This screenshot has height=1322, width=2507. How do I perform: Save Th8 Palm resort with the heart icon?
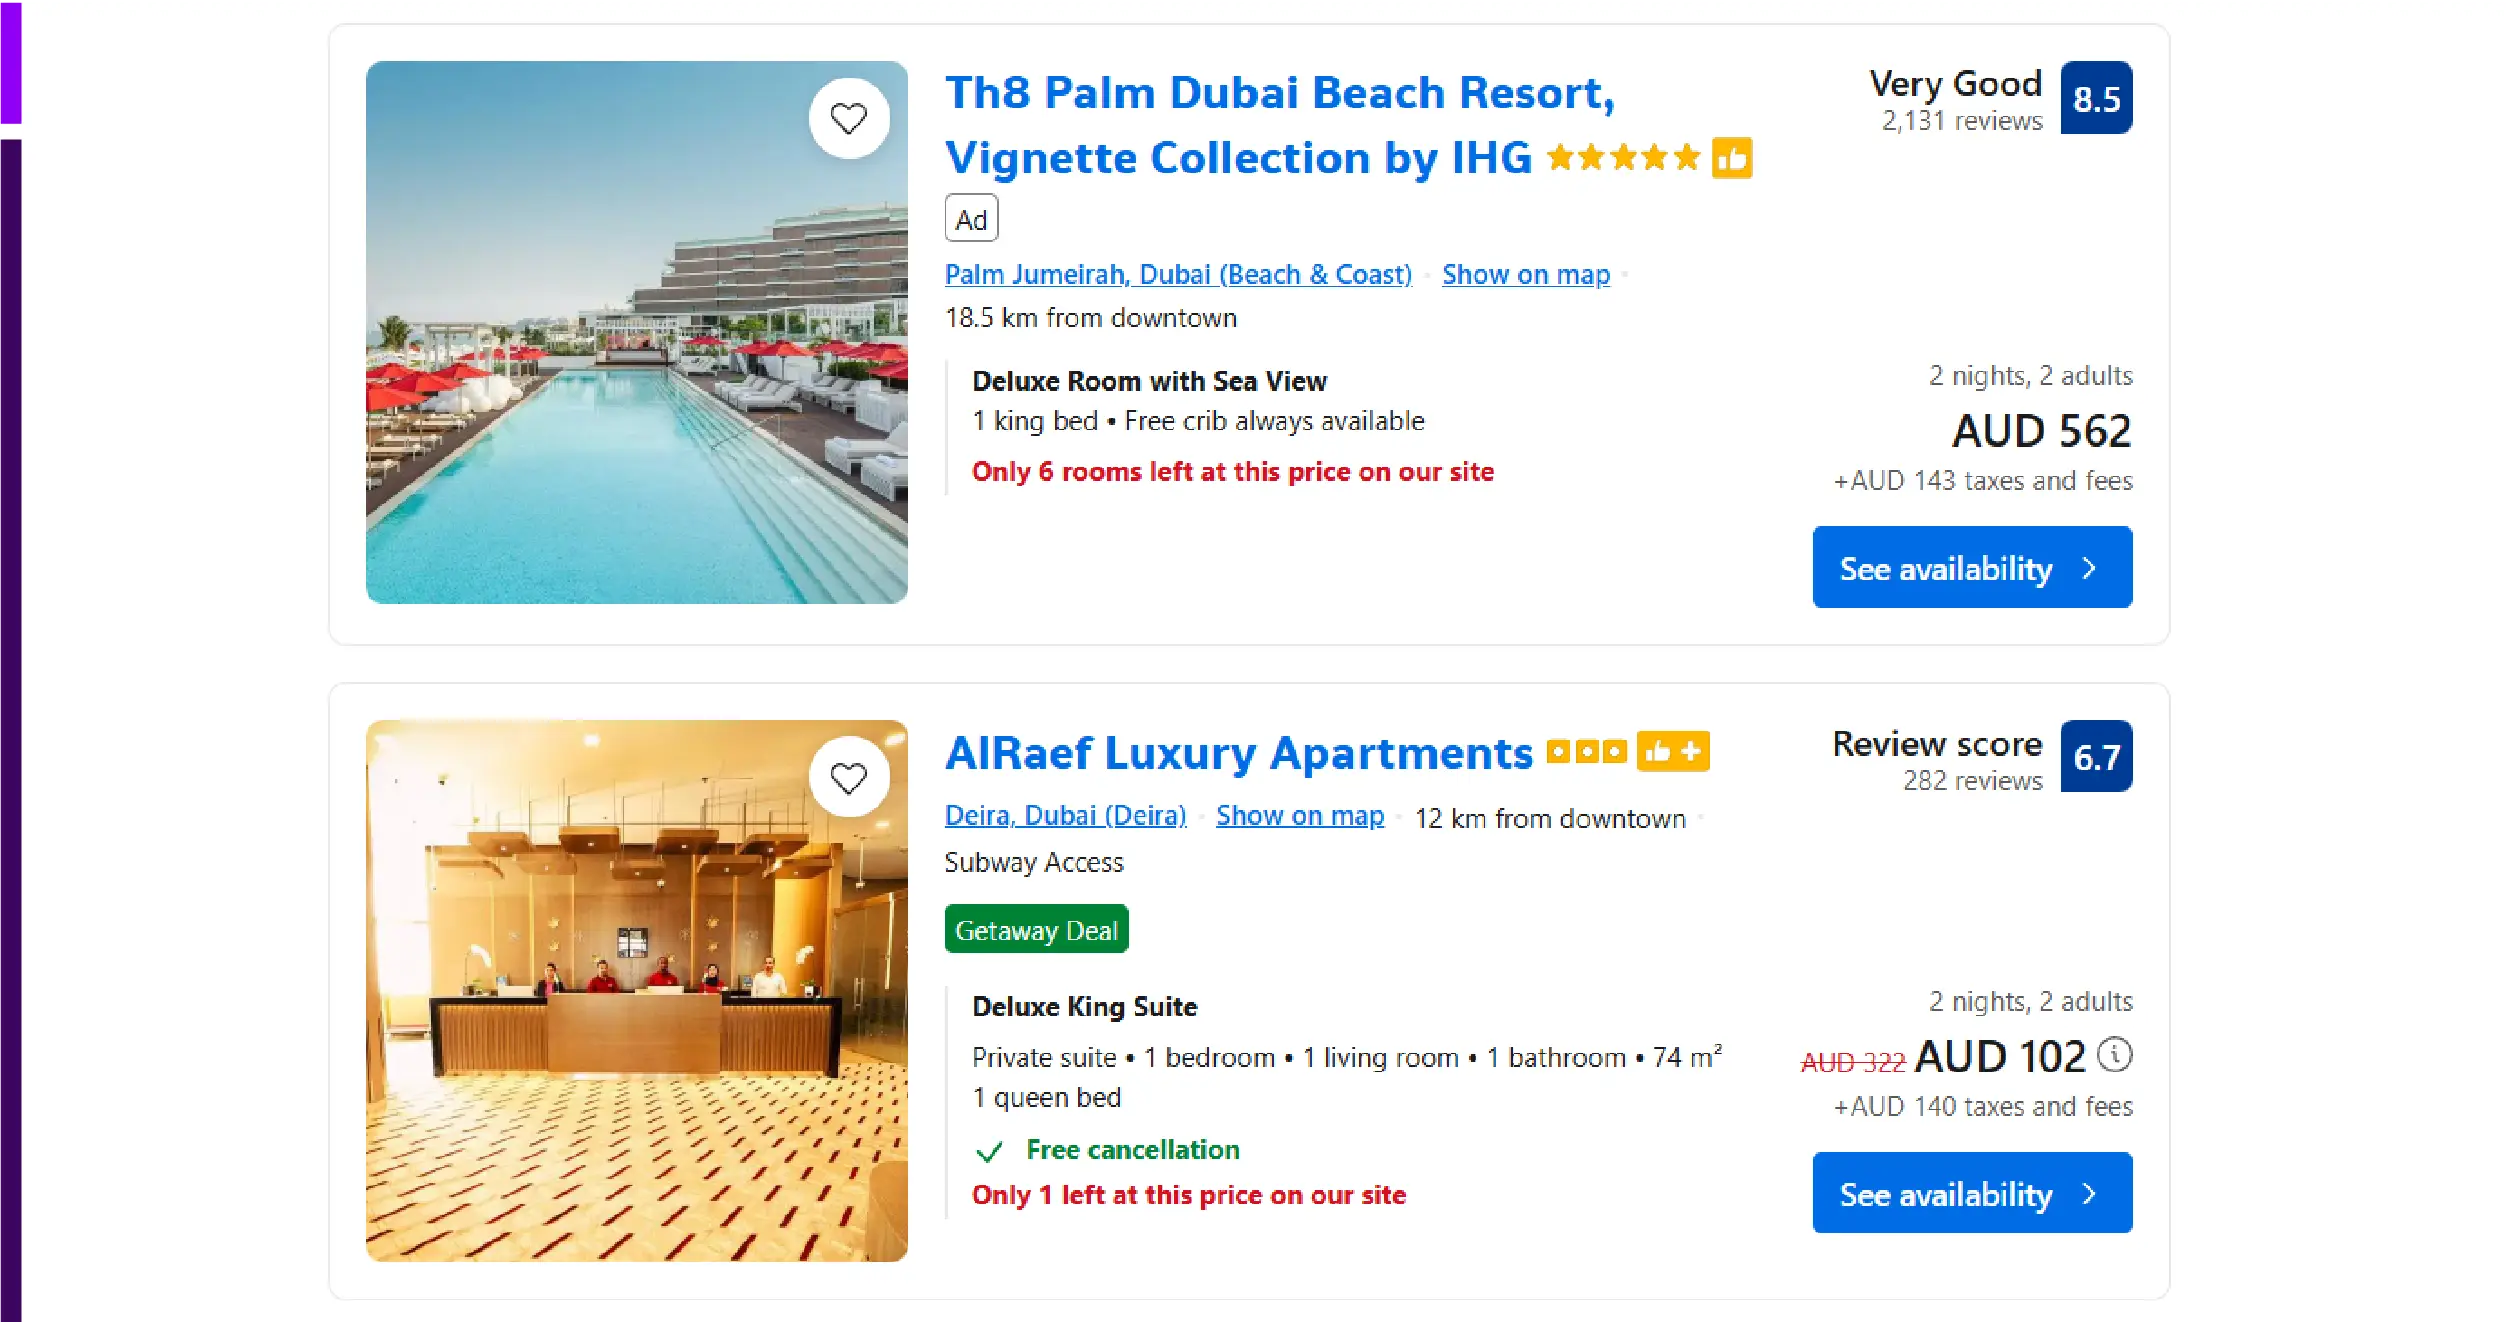click(849, 117)
